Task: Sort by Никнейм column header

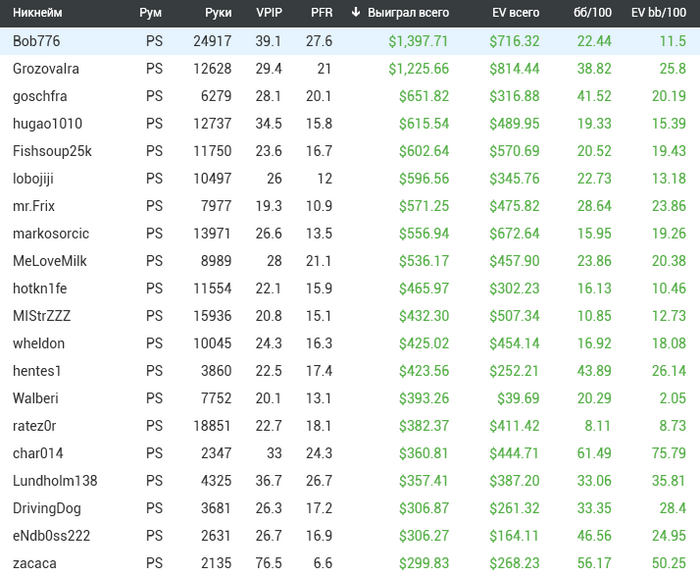Action: pyautogui.click(x=38, y=13)
